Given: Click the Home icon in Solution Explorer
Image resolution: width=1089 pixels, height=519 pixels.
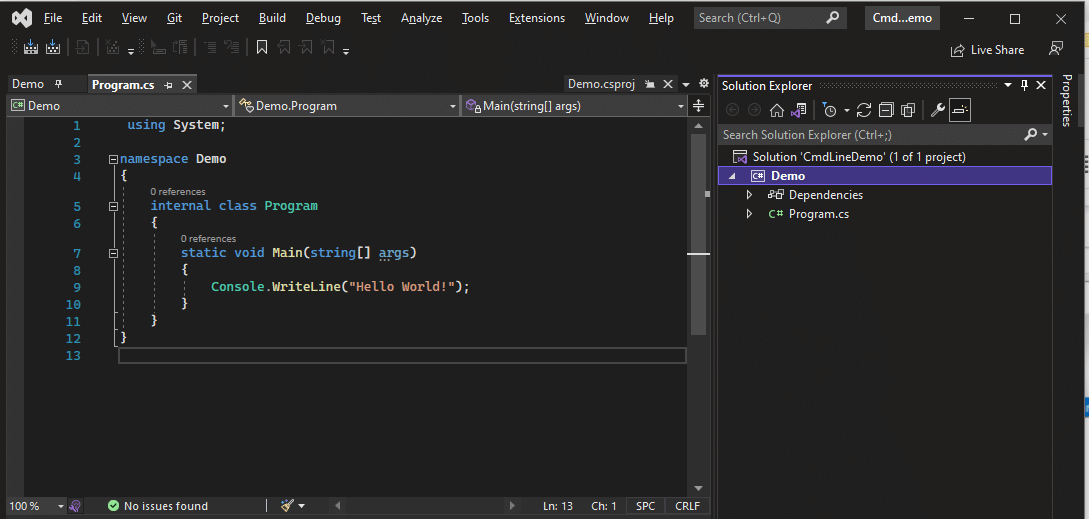Looking at the screenshot, I should [776, 110].
